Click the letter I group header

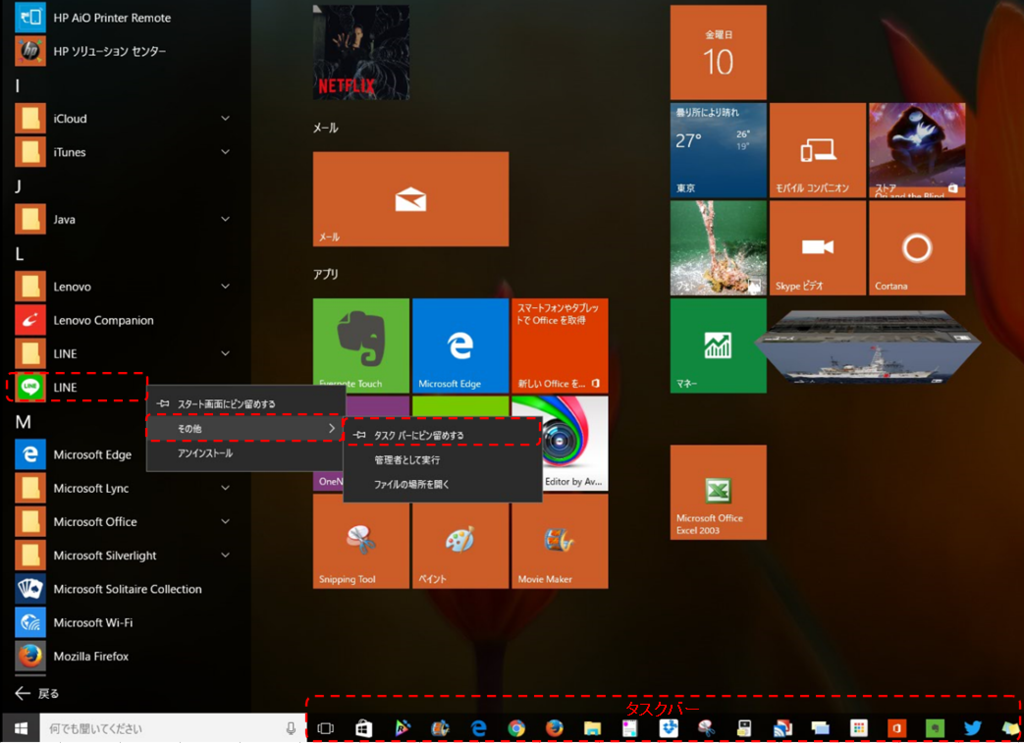click(x=18, y=86)
